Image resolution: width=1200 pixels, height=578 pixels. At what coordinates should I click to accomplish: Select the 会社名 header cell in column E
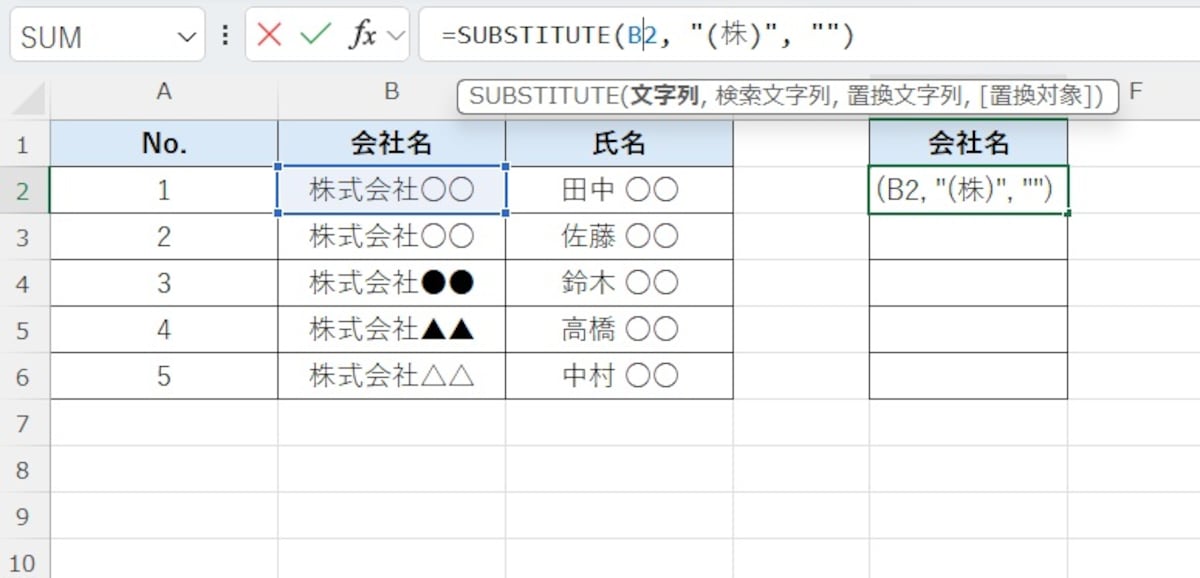[x=968, y=143]
